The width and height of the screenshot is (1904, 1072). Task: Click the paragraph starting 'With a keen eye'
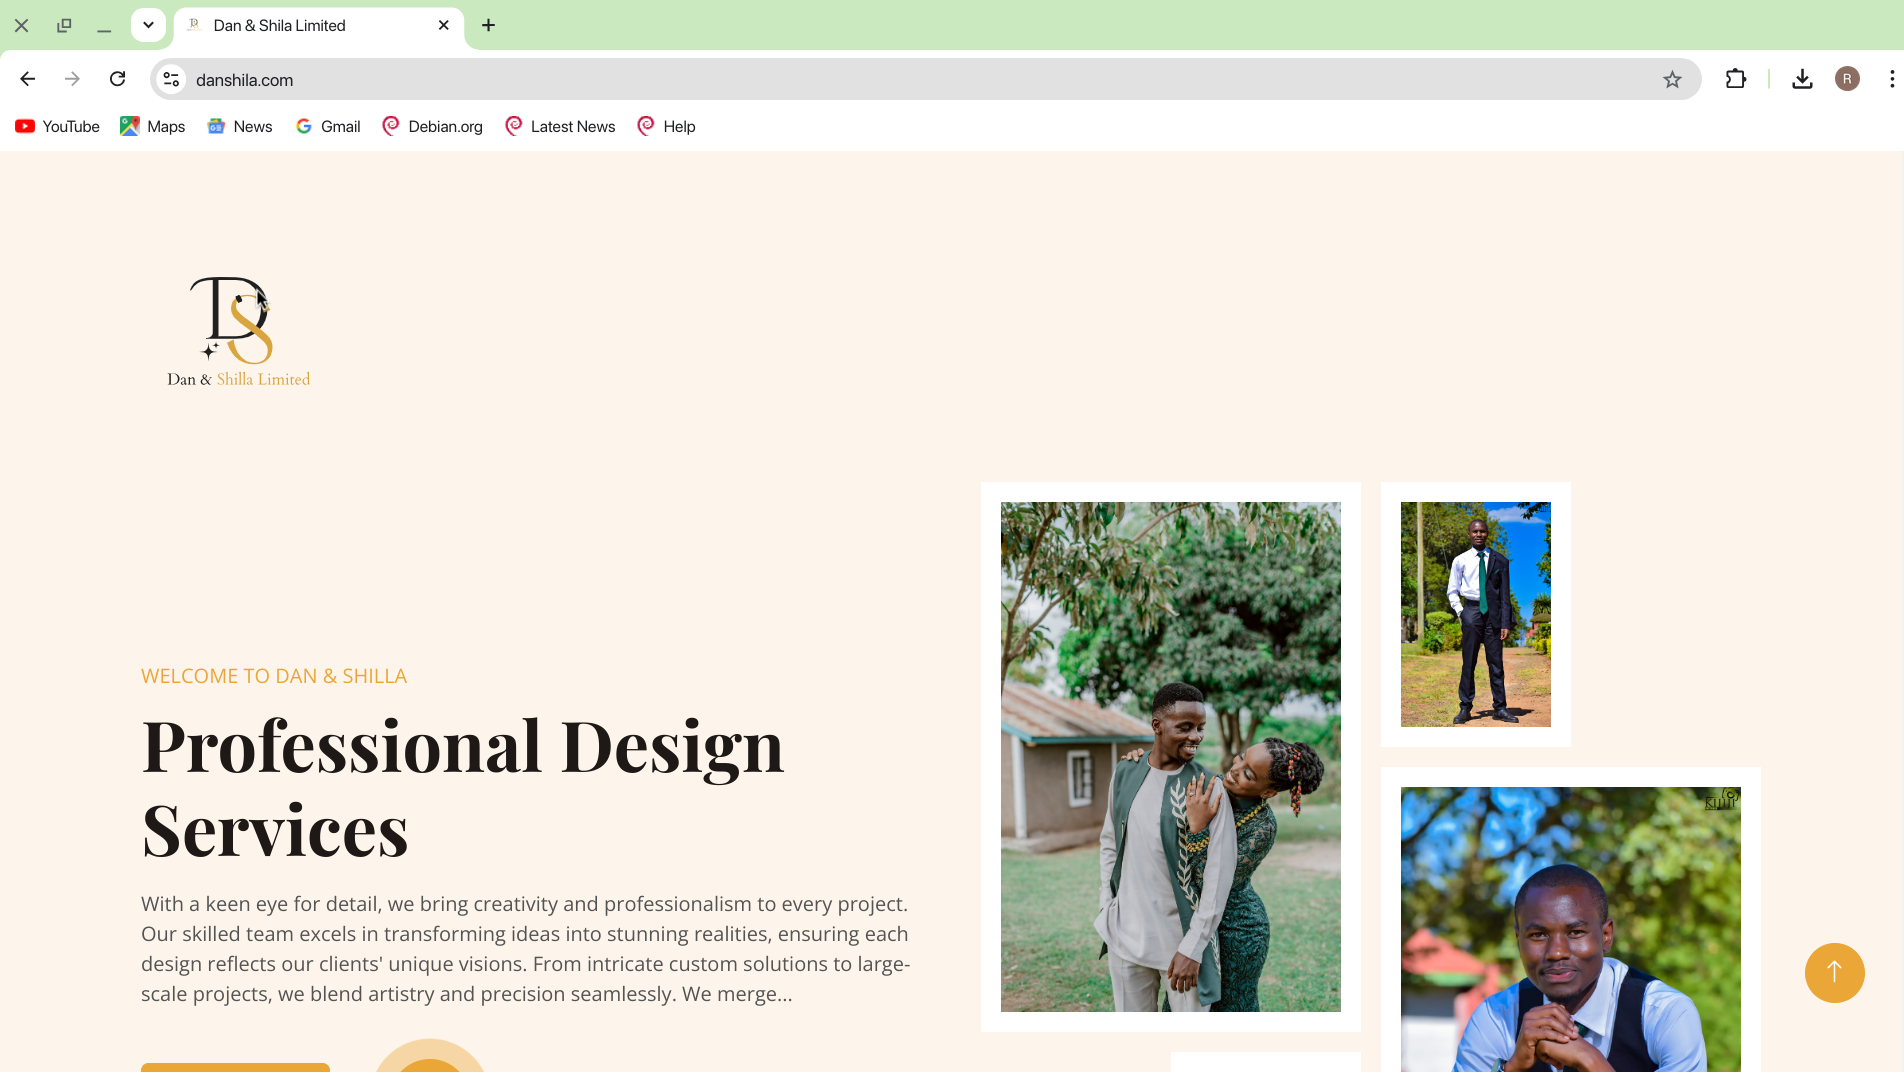pos(526,949)
